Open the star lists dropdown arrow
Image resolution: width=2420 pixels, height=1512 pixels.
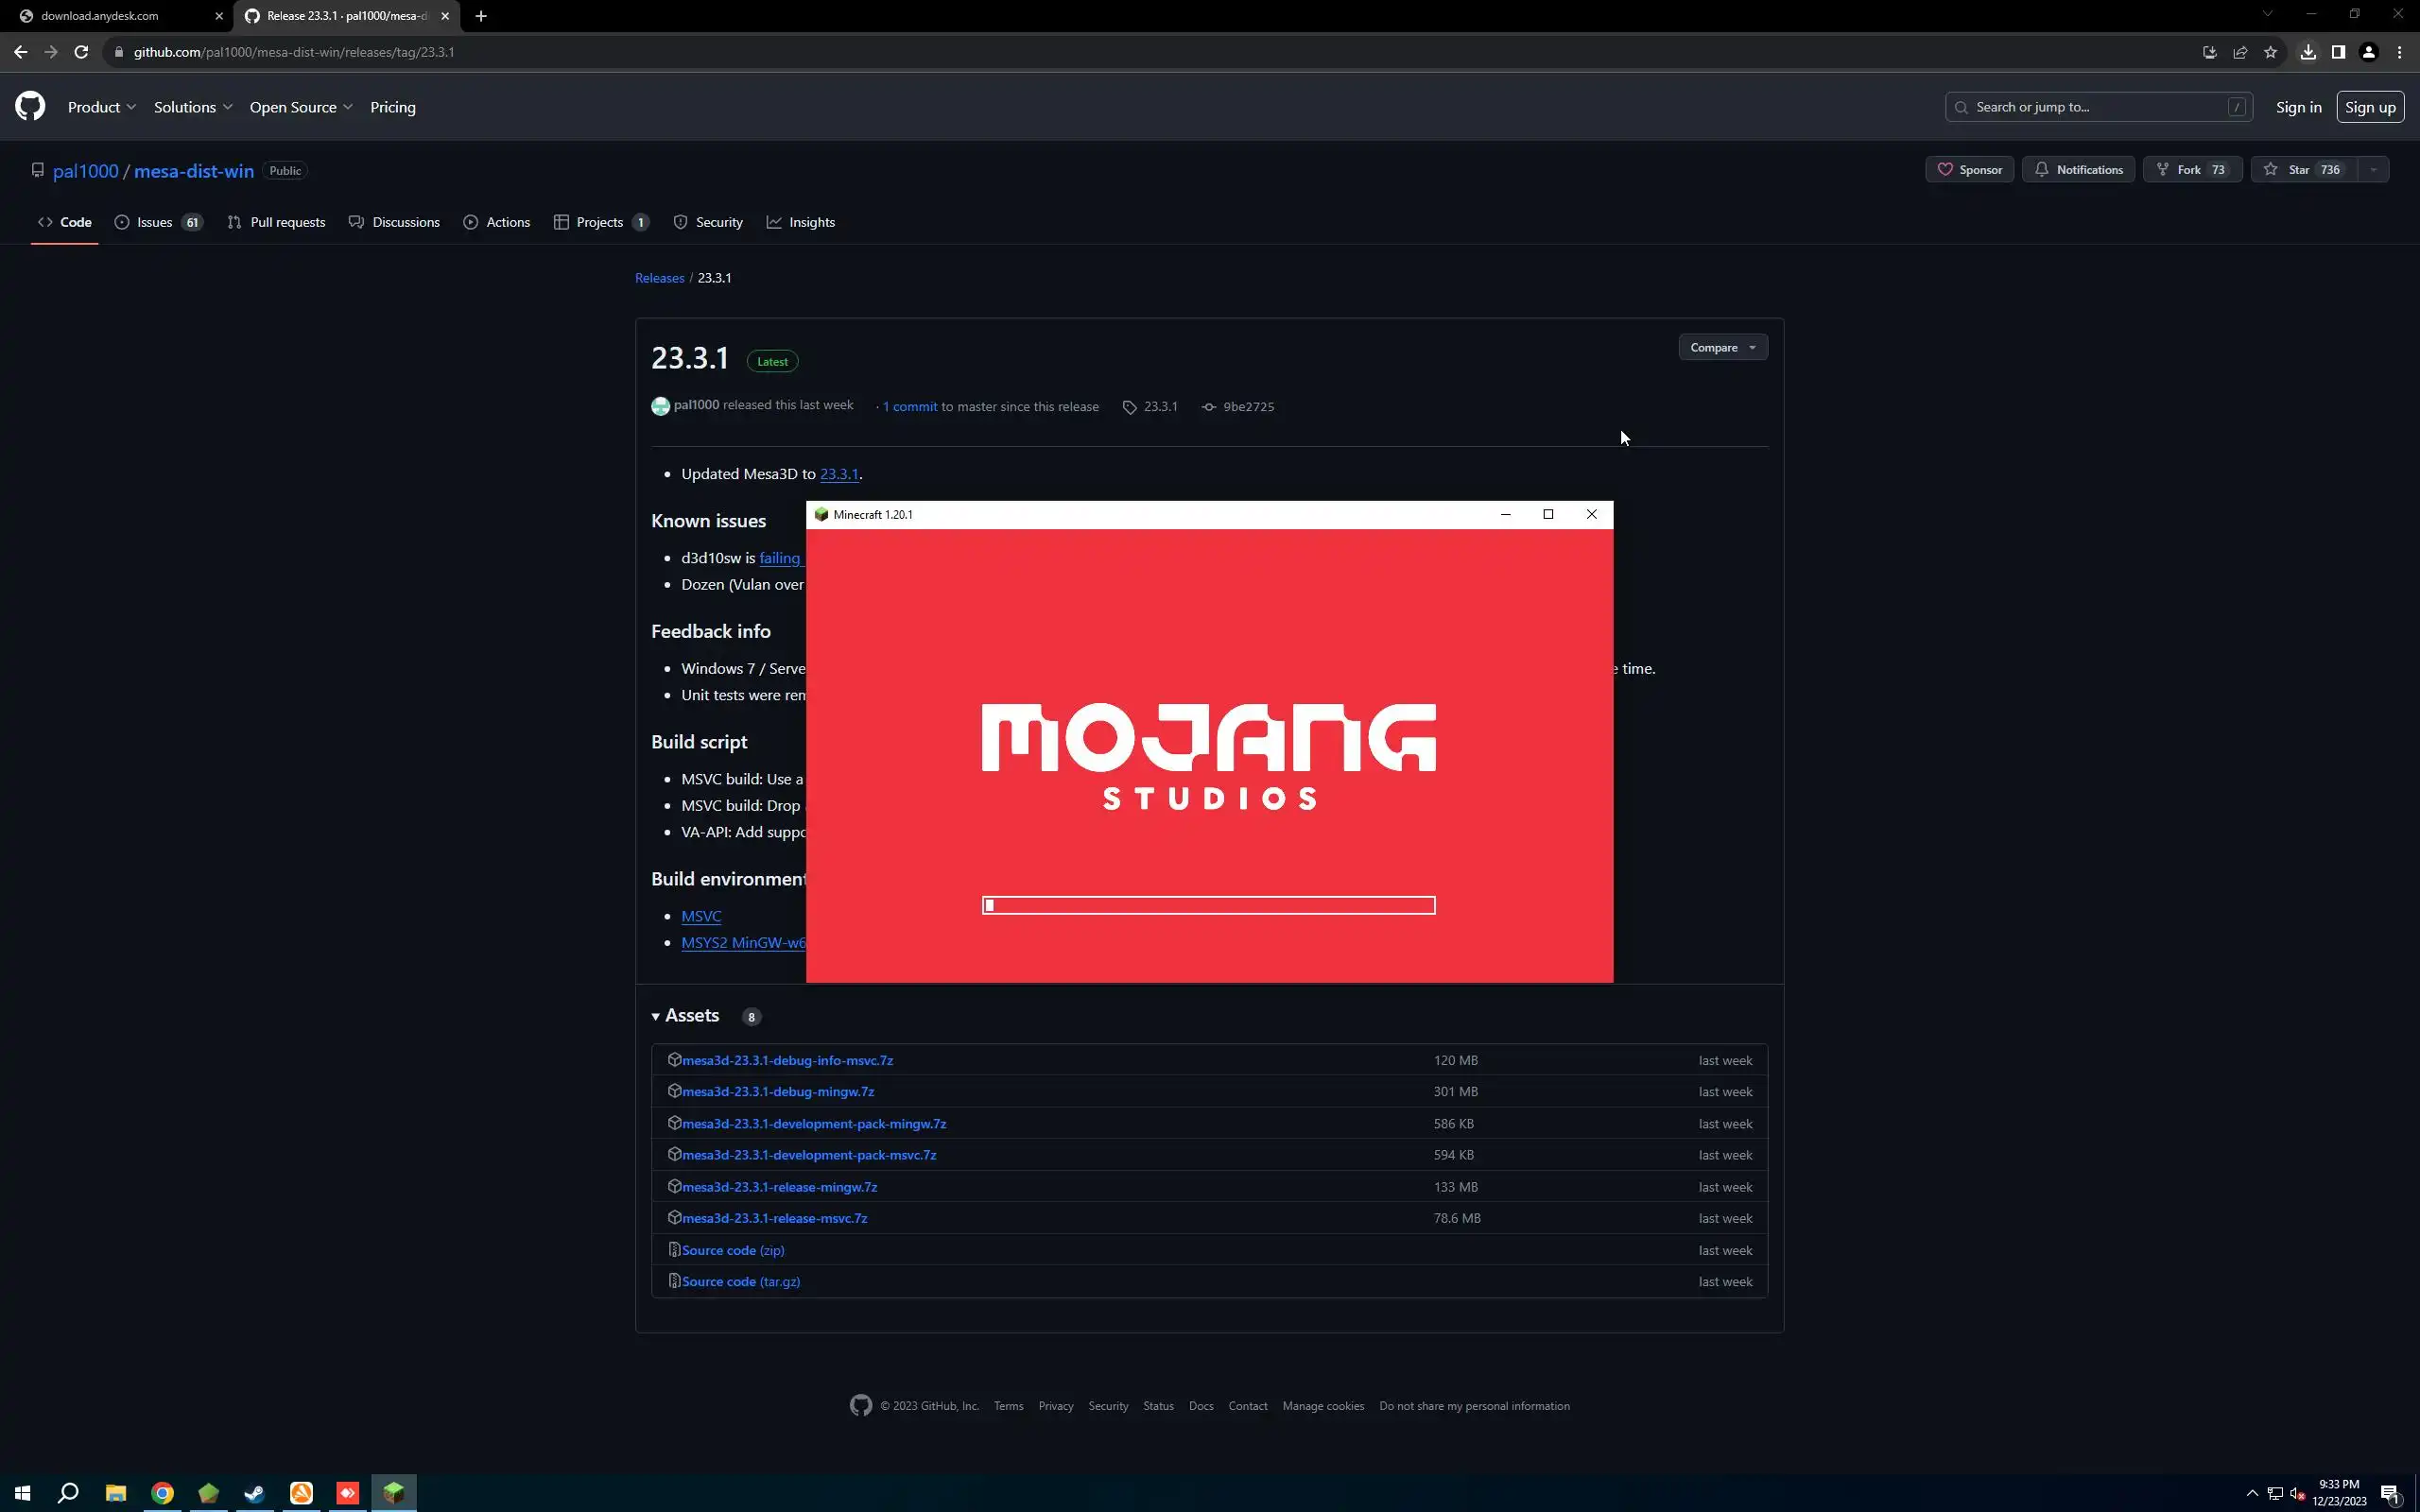click(x=2373, y=170)
